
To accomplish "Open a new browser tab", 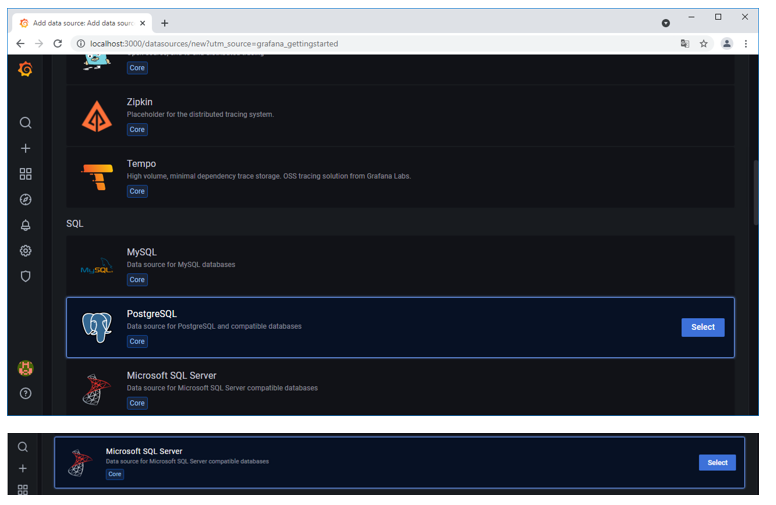I will coord(165,23).
